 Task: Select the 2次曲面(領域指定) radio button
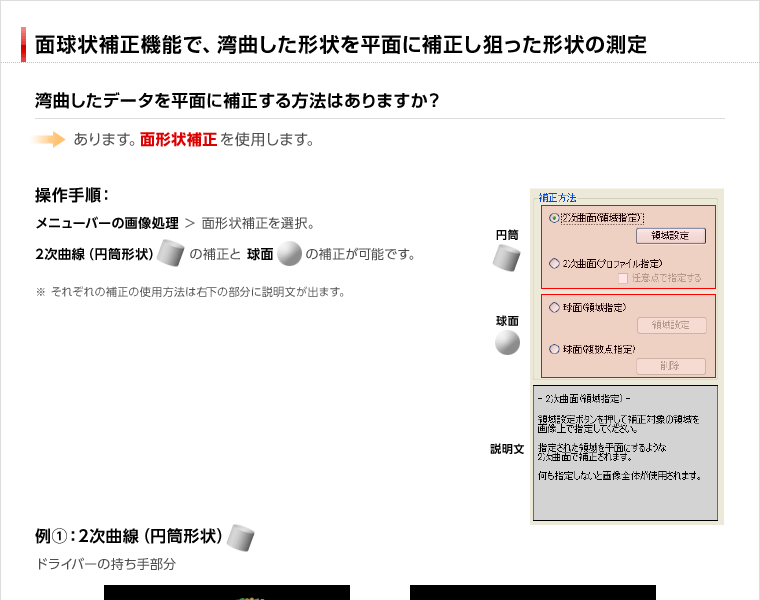(x=555, y=218)
